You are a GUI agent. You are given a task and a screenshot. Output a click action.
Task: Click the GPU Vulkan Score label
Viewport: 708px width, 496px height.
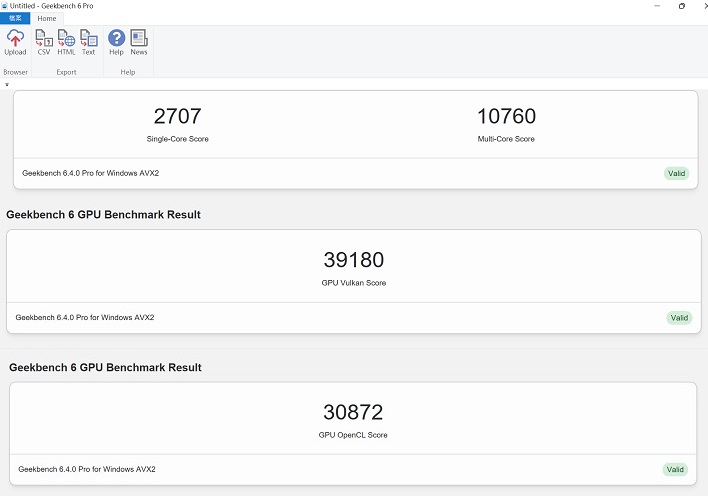click(354, 283)
